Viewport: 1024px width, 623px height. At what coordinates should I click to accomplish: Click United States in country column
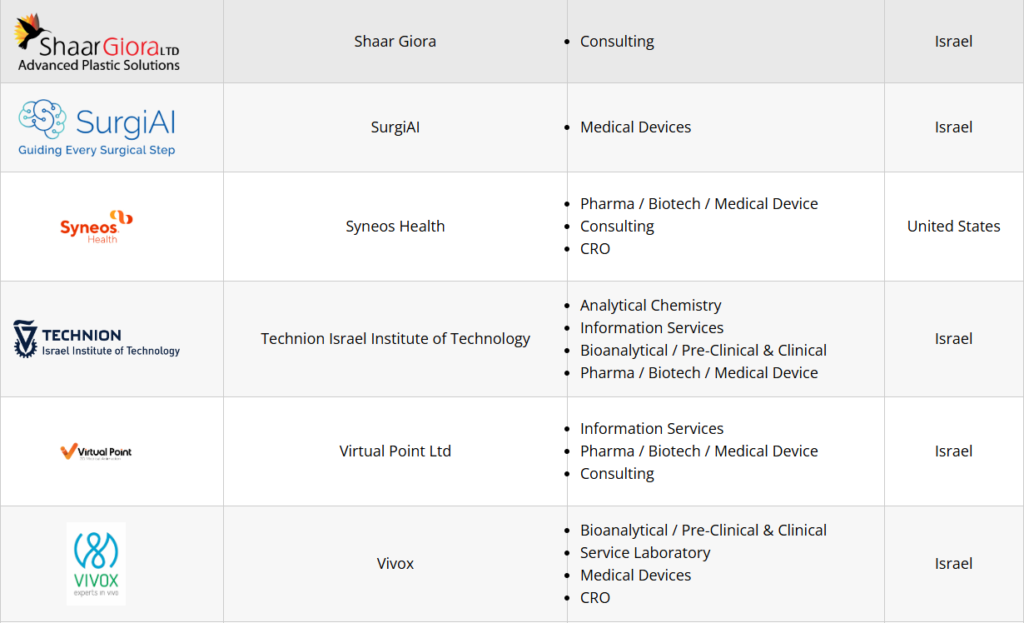953,226
